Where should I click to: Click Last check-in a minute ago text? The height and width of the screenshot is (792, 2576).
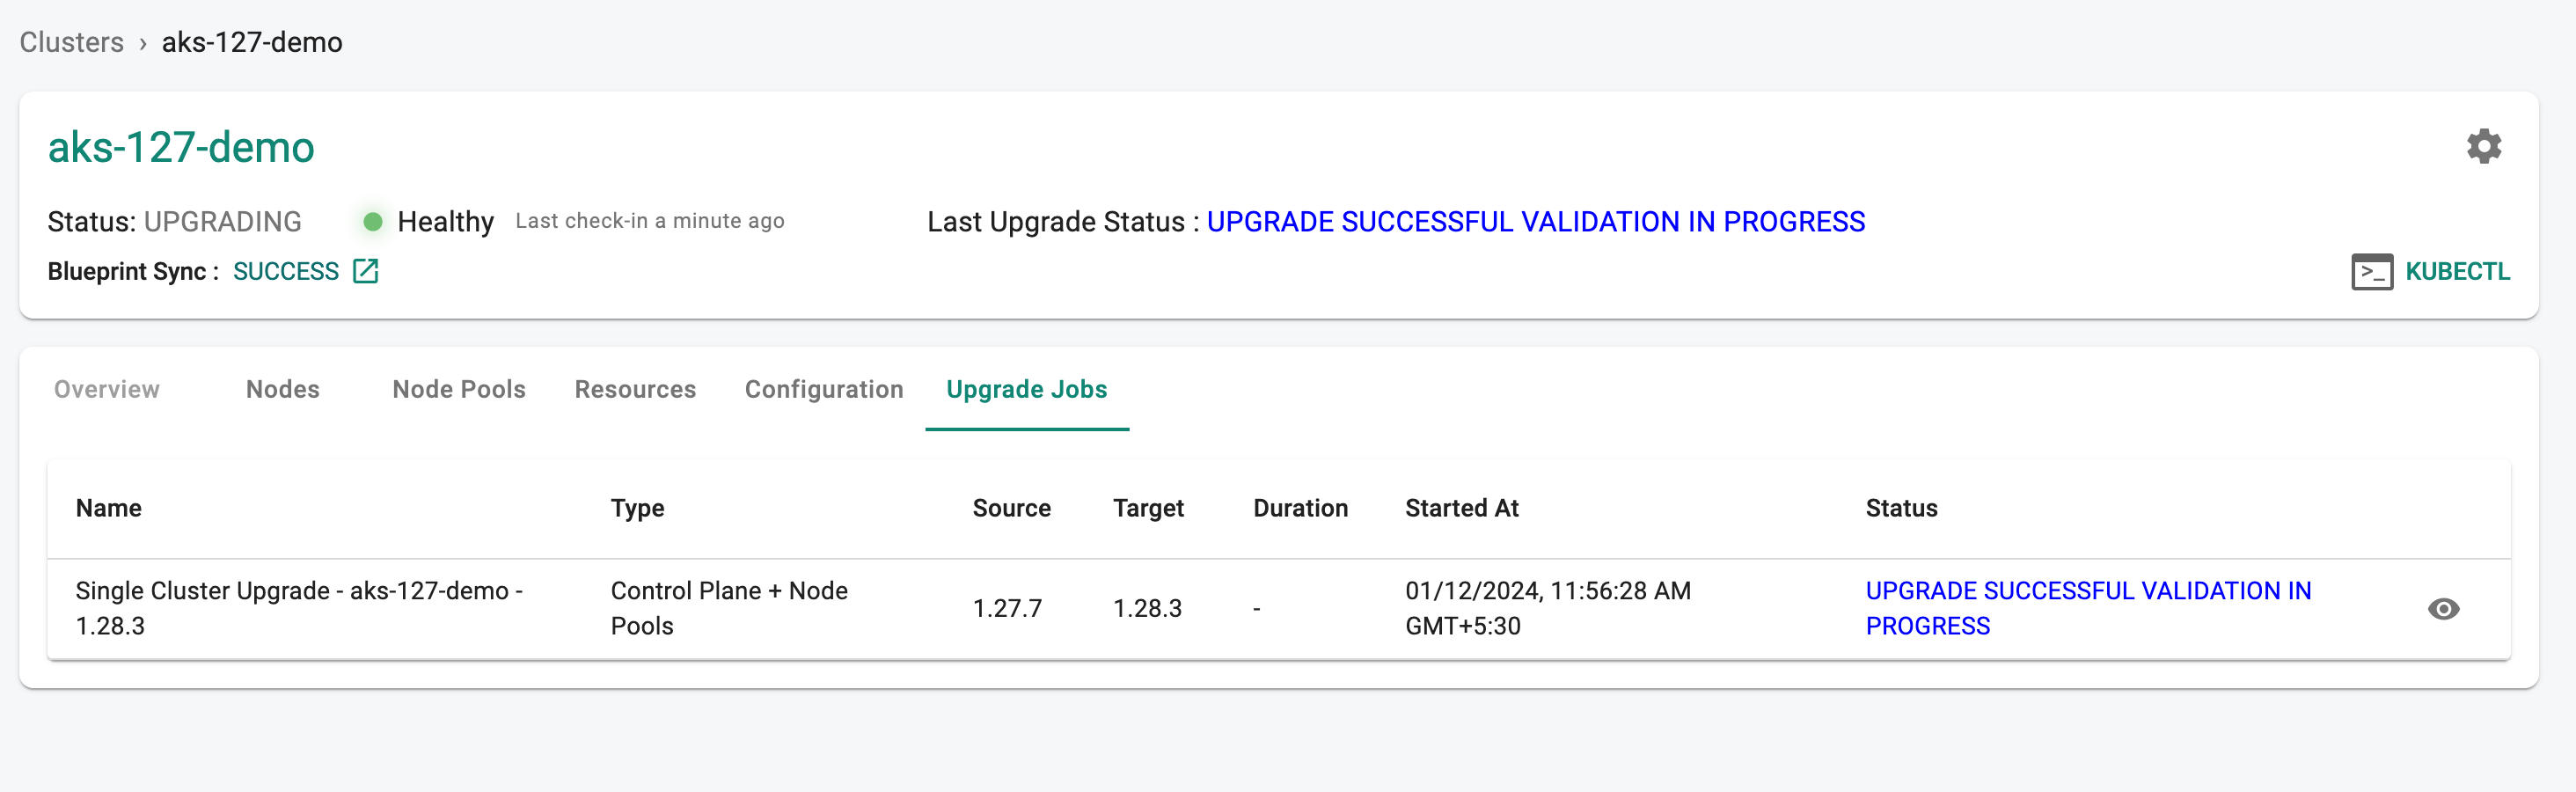pyautogui.click(x=650, y=221)
